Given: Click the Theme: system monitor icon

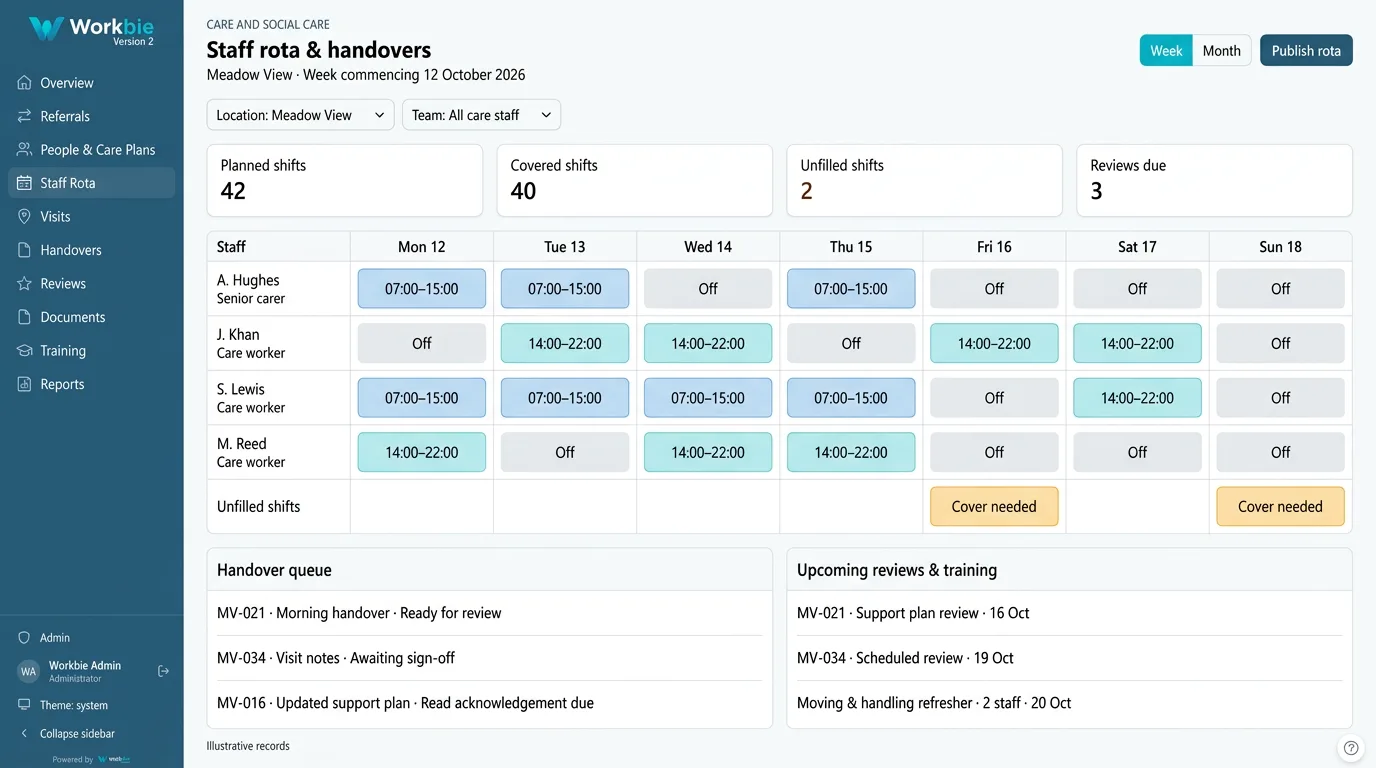Looking at the screenshot, I should pos(25,705).
